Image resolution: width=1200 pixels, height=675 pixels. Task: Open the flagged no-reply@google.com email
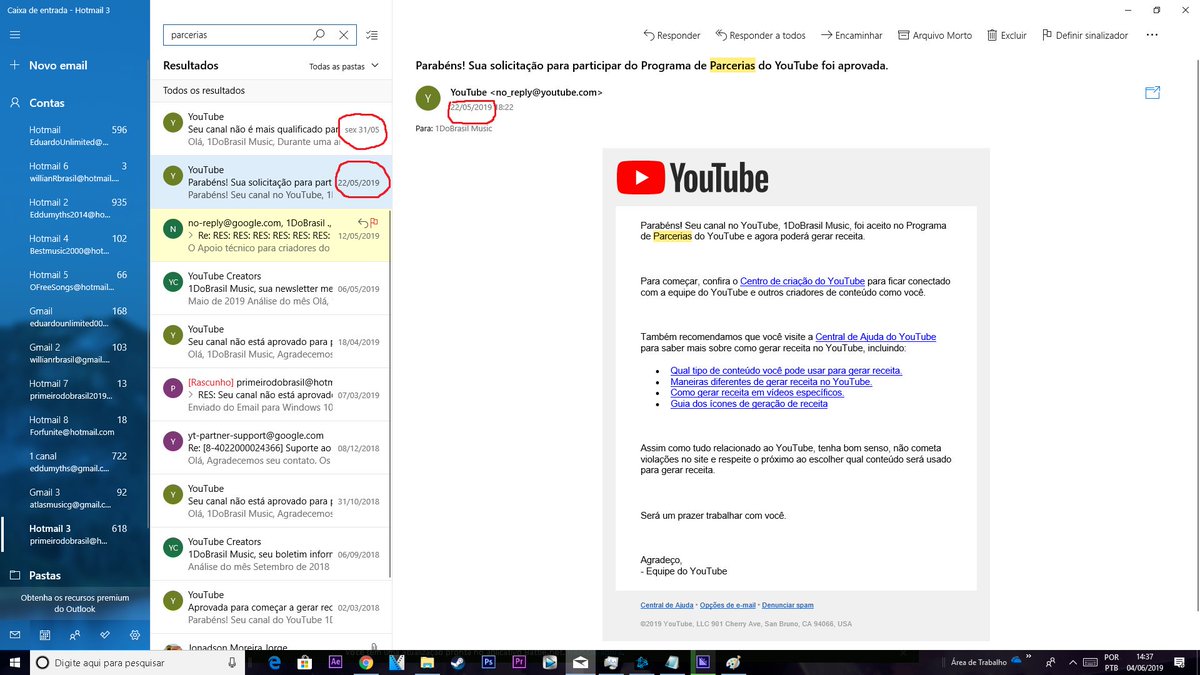coord(270,235)
